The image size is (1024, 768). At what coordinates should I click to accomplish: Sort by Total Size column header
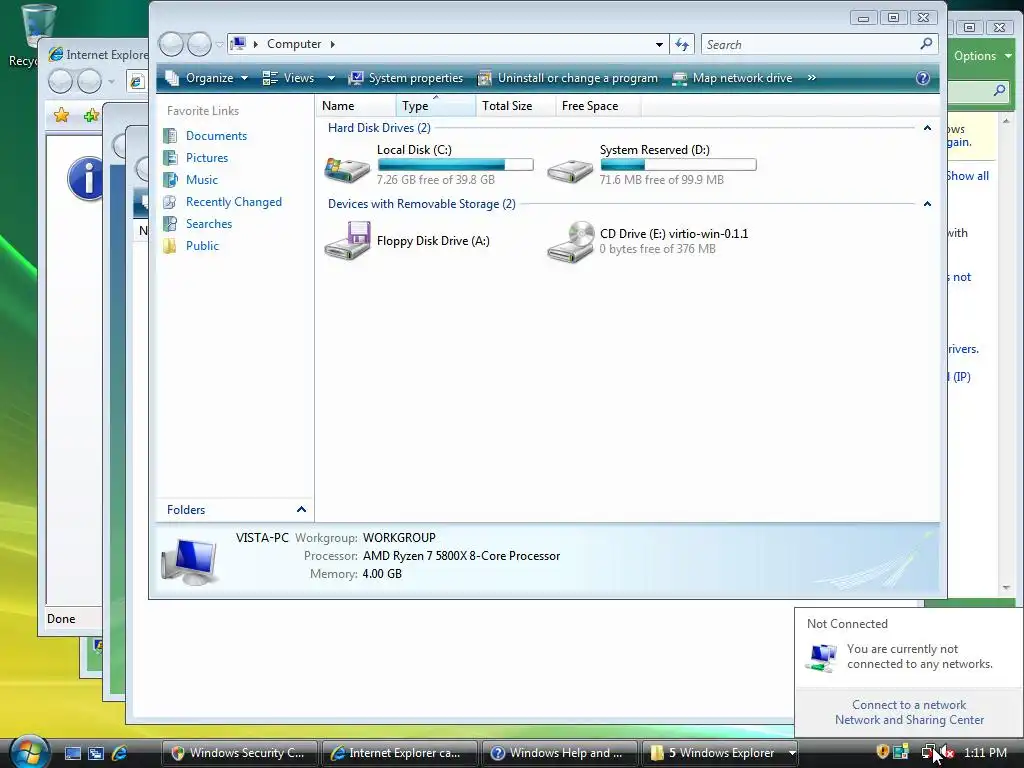515,106
